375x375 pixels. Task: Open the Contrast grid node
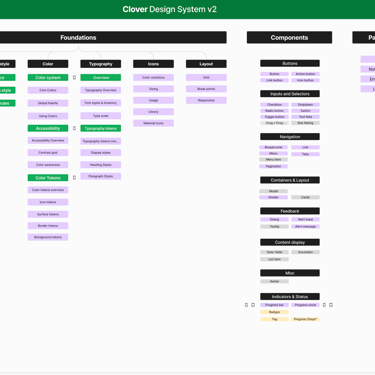click(48, 152)
